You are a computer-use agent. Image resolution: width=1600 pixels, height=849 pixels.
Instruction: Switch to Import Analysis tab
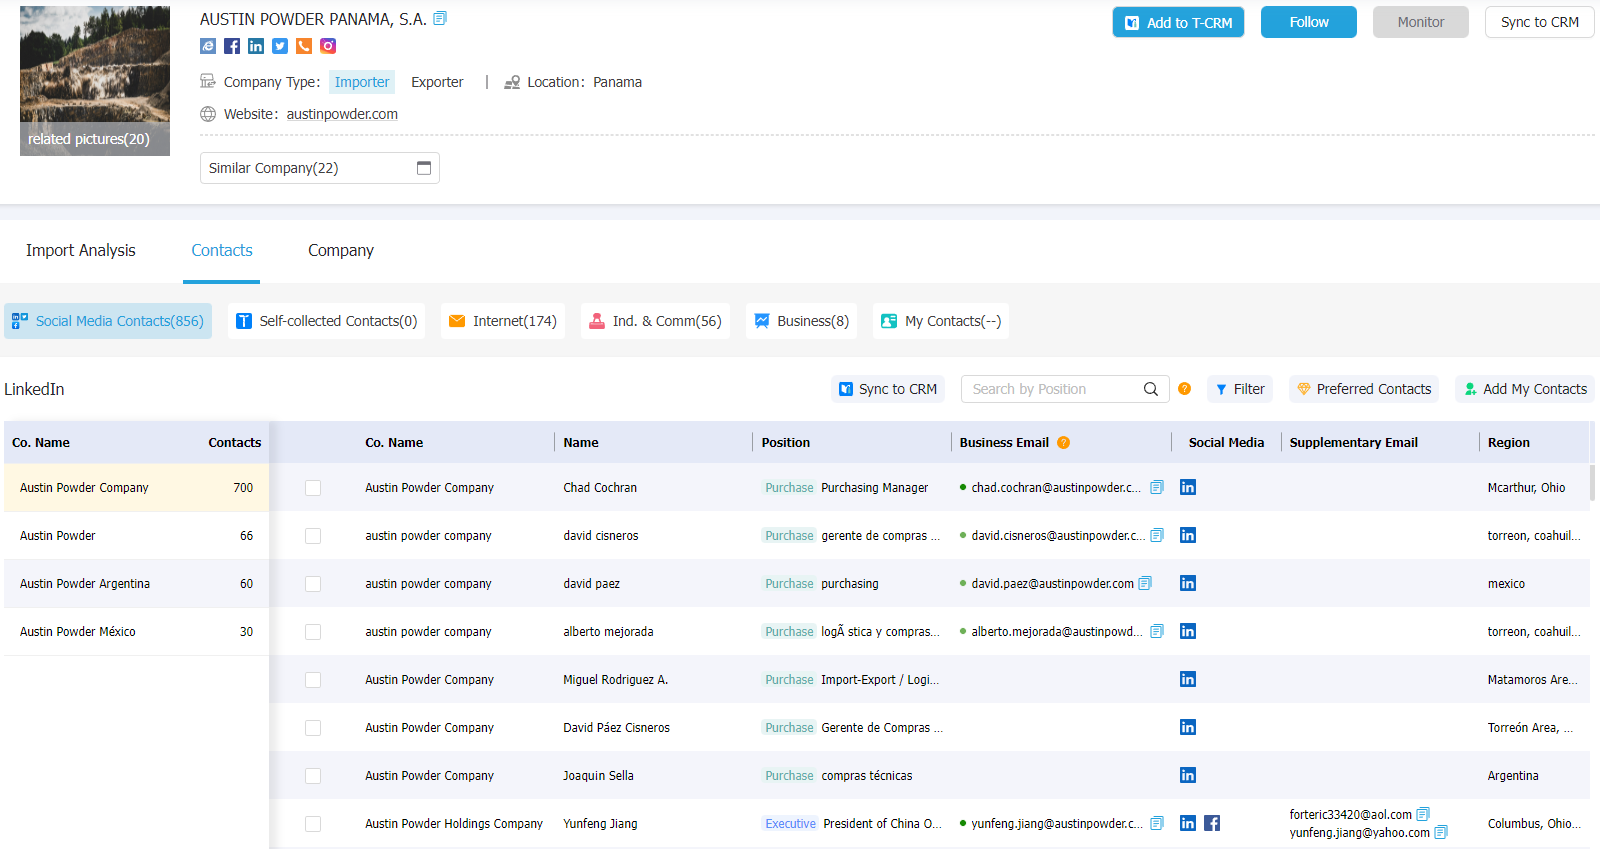coord(81,250)
